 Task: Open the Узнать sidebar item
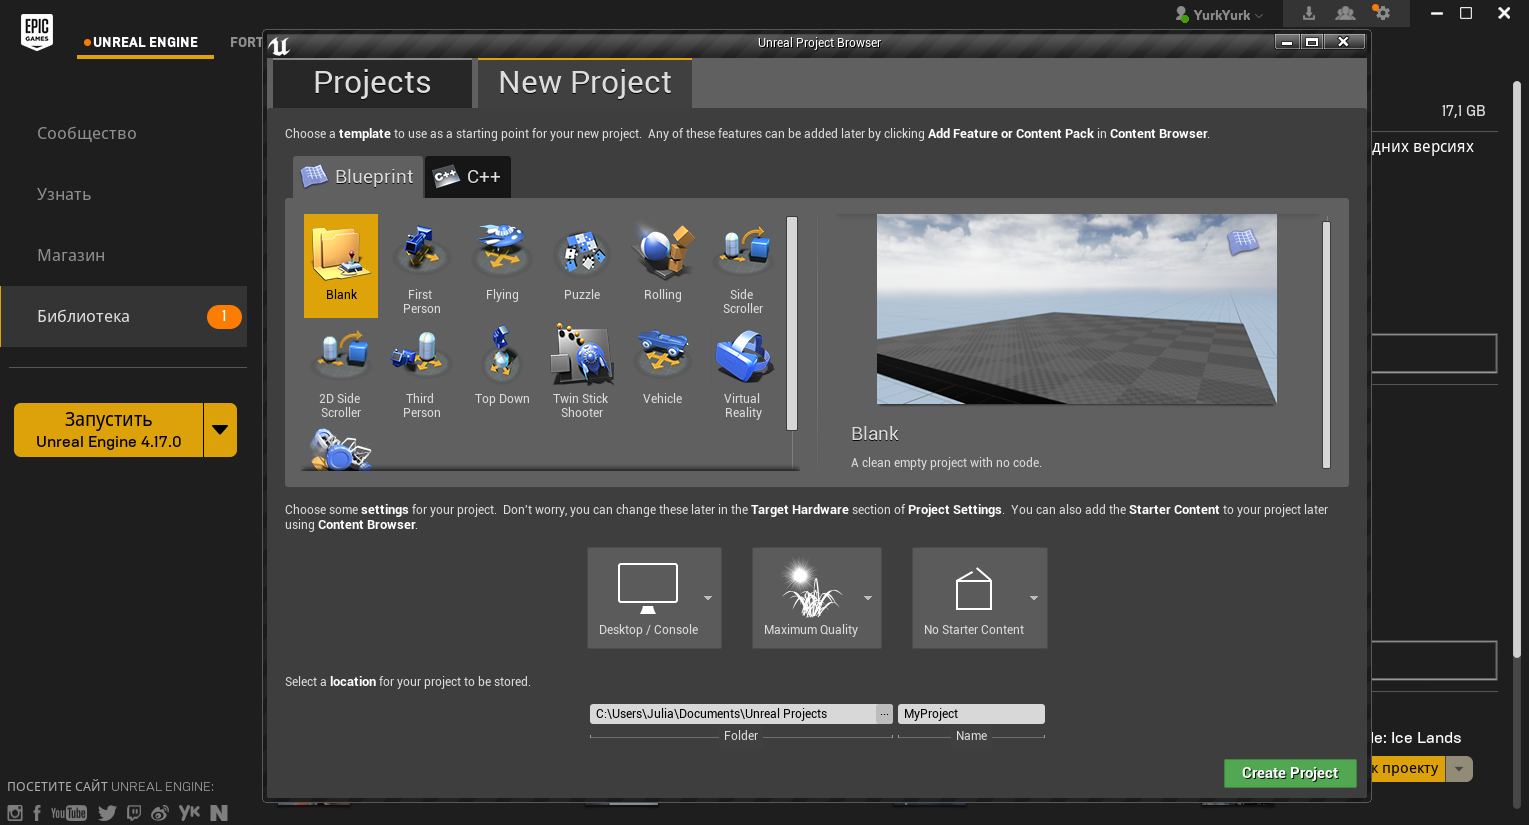(x=64, y=194)
